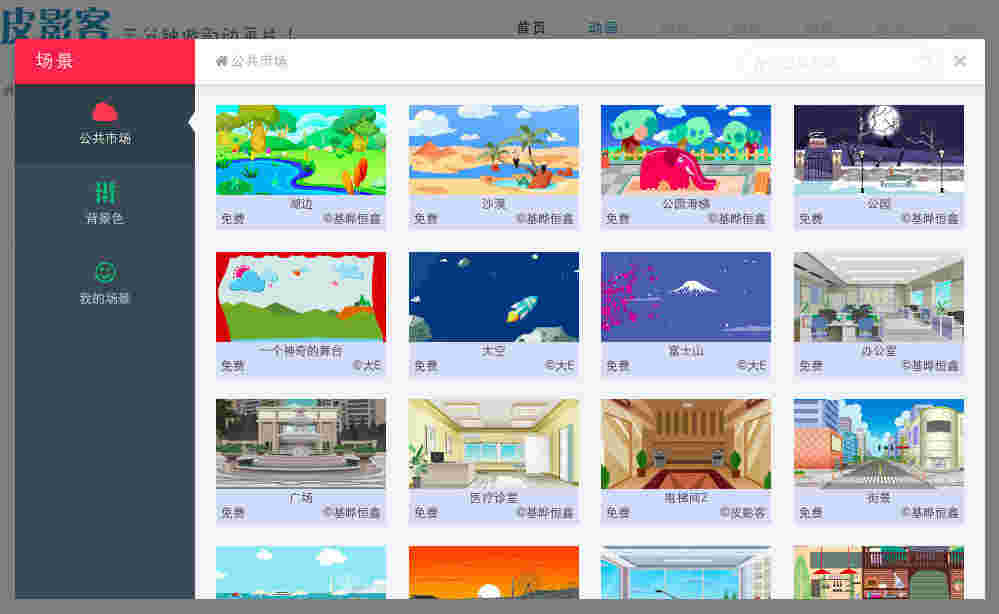
Task: Click the ©皮影客 credit on the 电梯间2 card
Action: click(x=743, y=513)
